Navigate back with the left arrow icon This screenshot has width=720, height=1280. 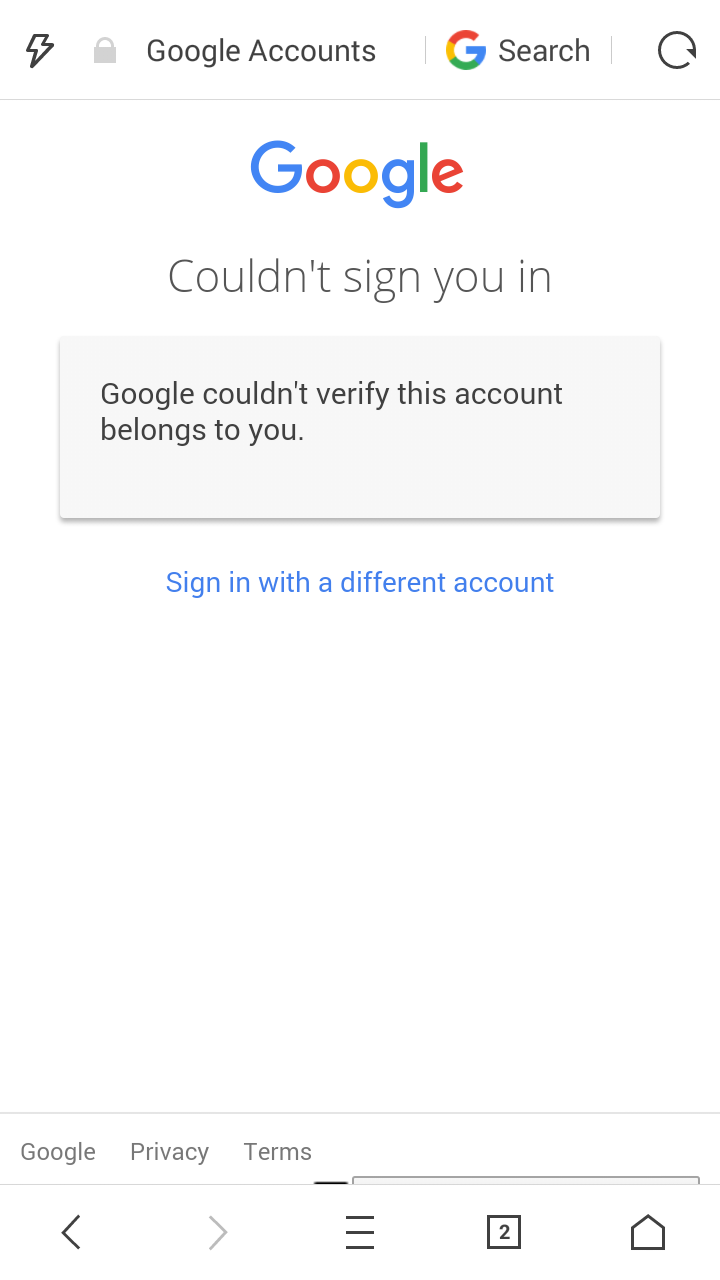tap(70, 1232)
